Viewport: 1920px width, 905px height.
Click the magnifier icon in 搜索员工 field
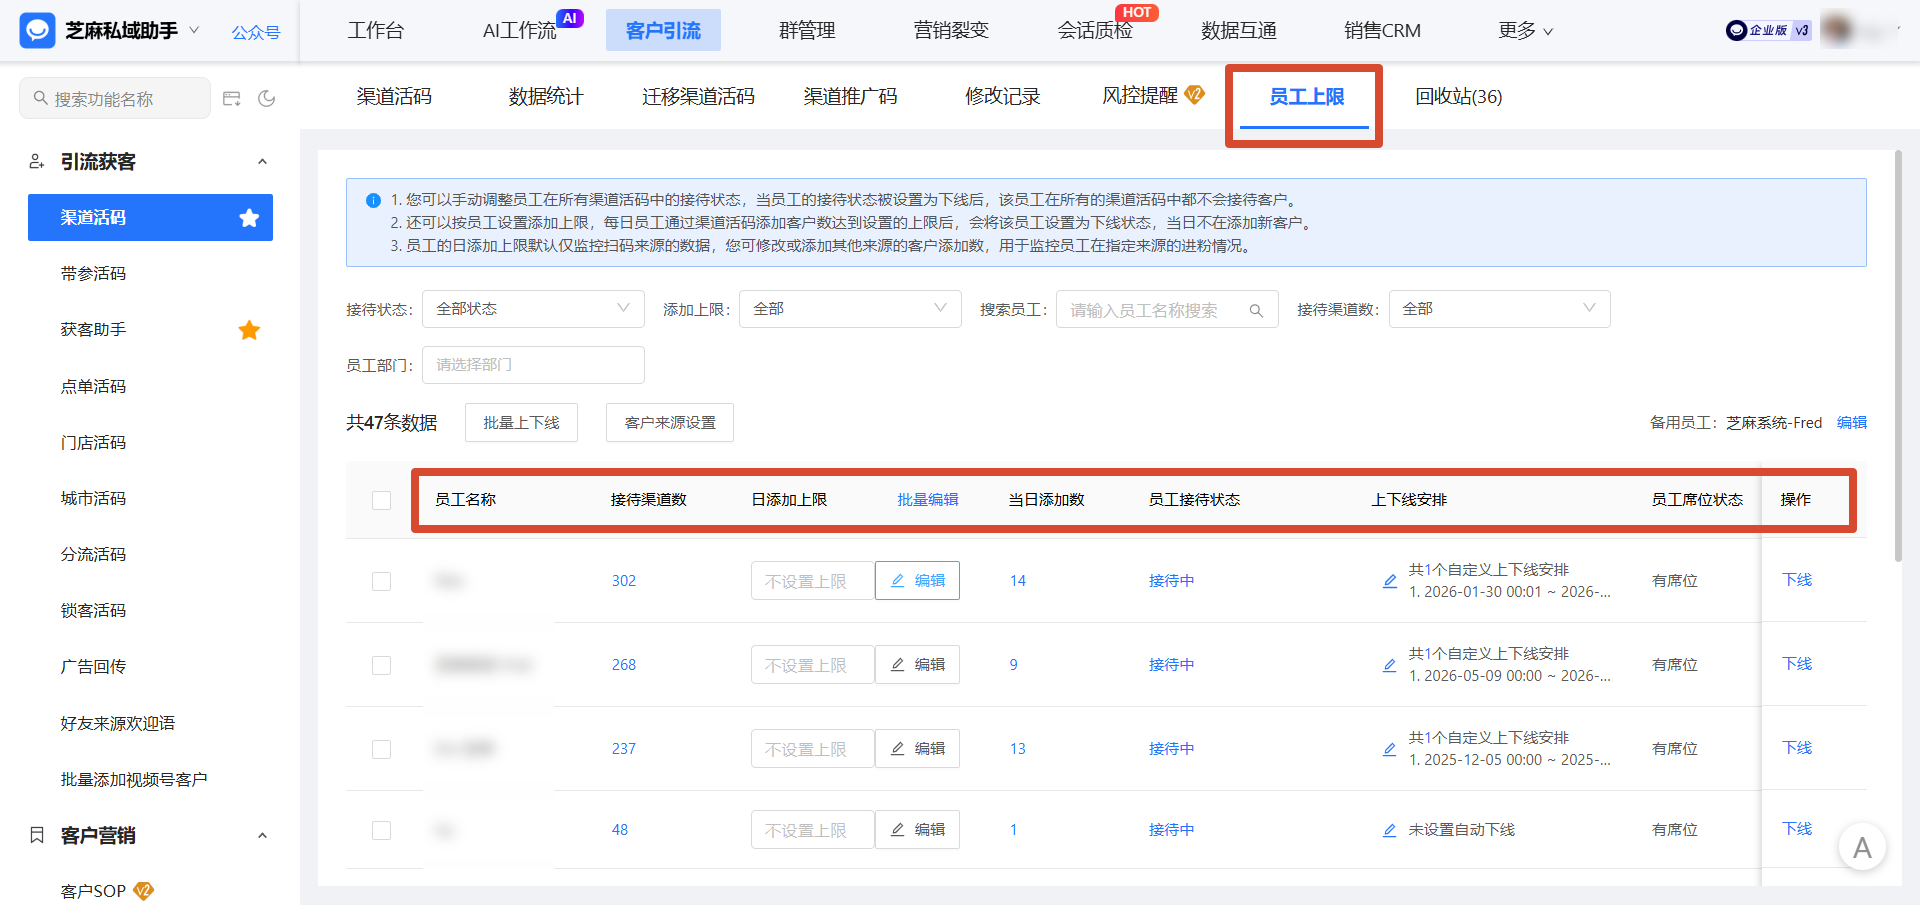[1256, 311]
